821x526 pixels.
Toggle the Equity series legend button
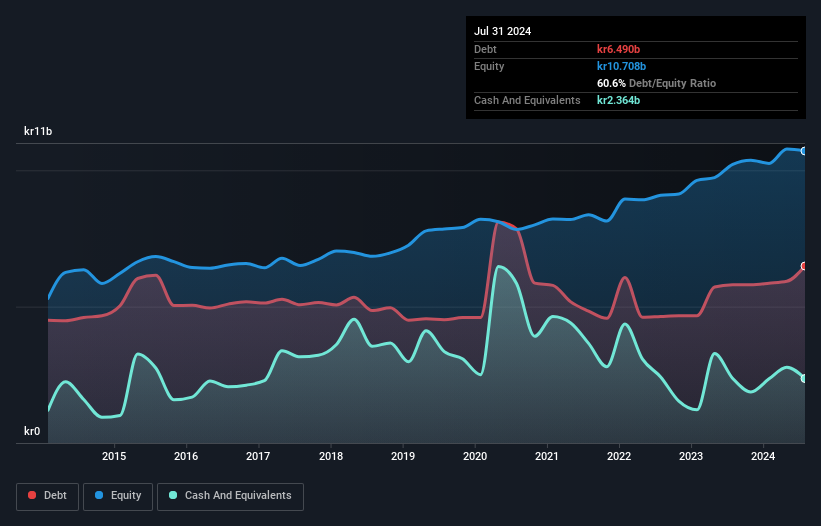coord(118,496)
